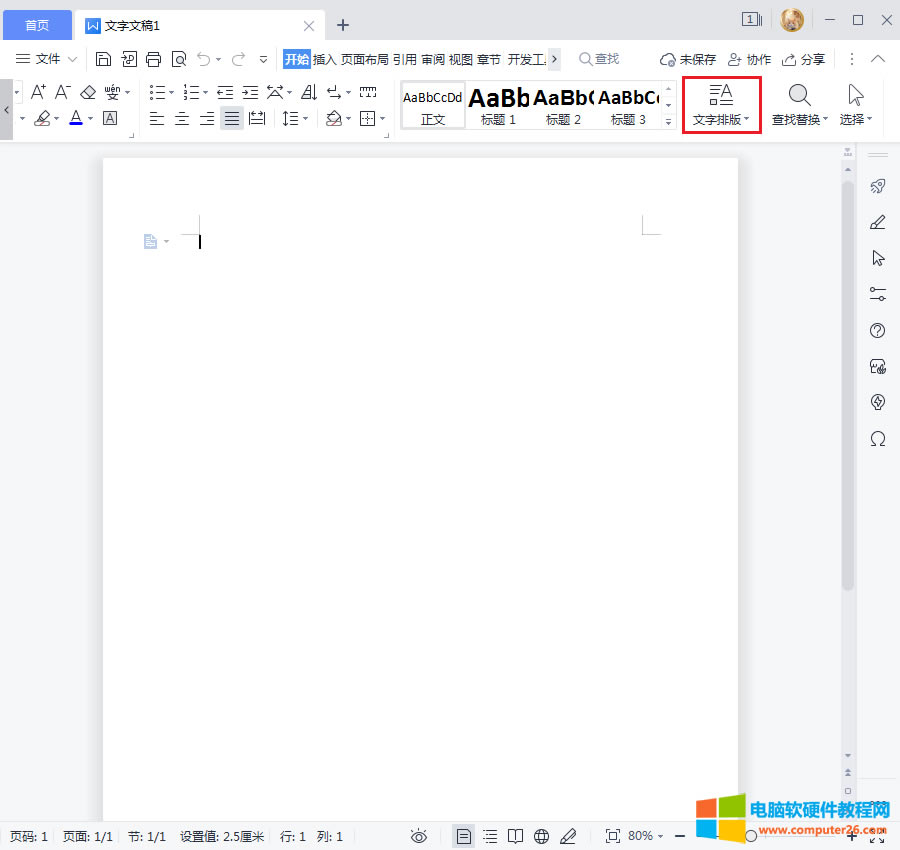900x850 pixels.
Task: Open the help icon in right sidebar
Action: (x=878, y=331)
